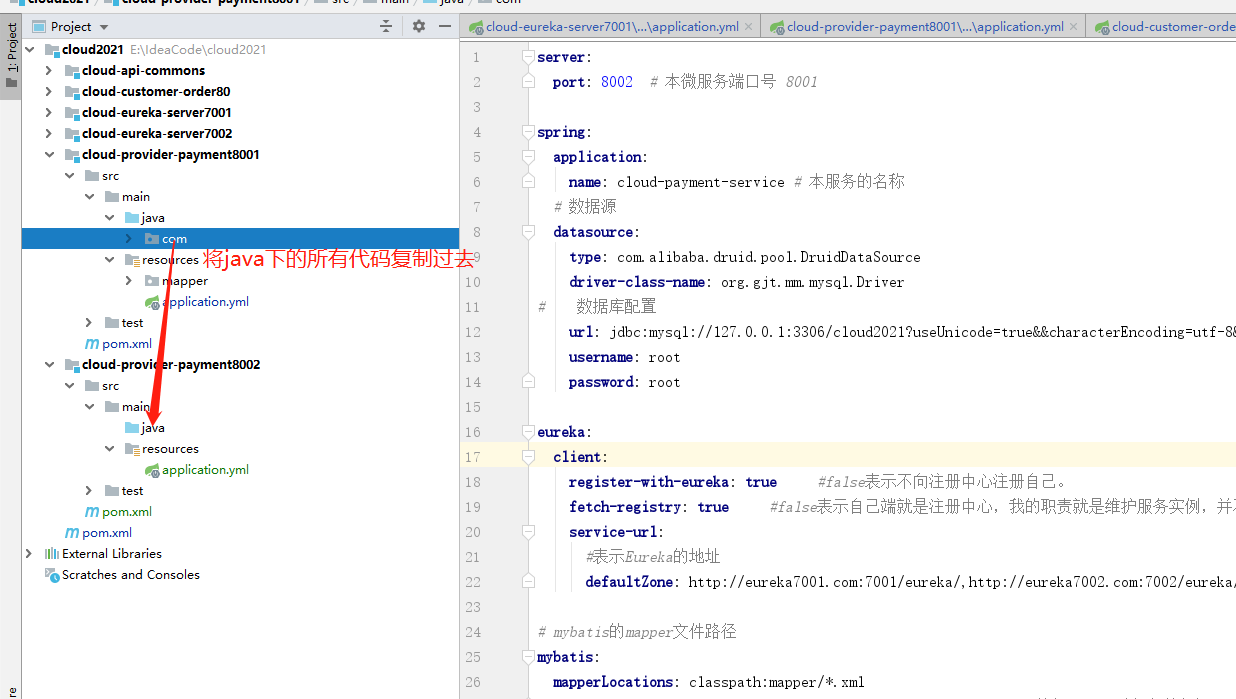
Task: Click the External Libraries bar-chart icon
Action: pos(52,553)
